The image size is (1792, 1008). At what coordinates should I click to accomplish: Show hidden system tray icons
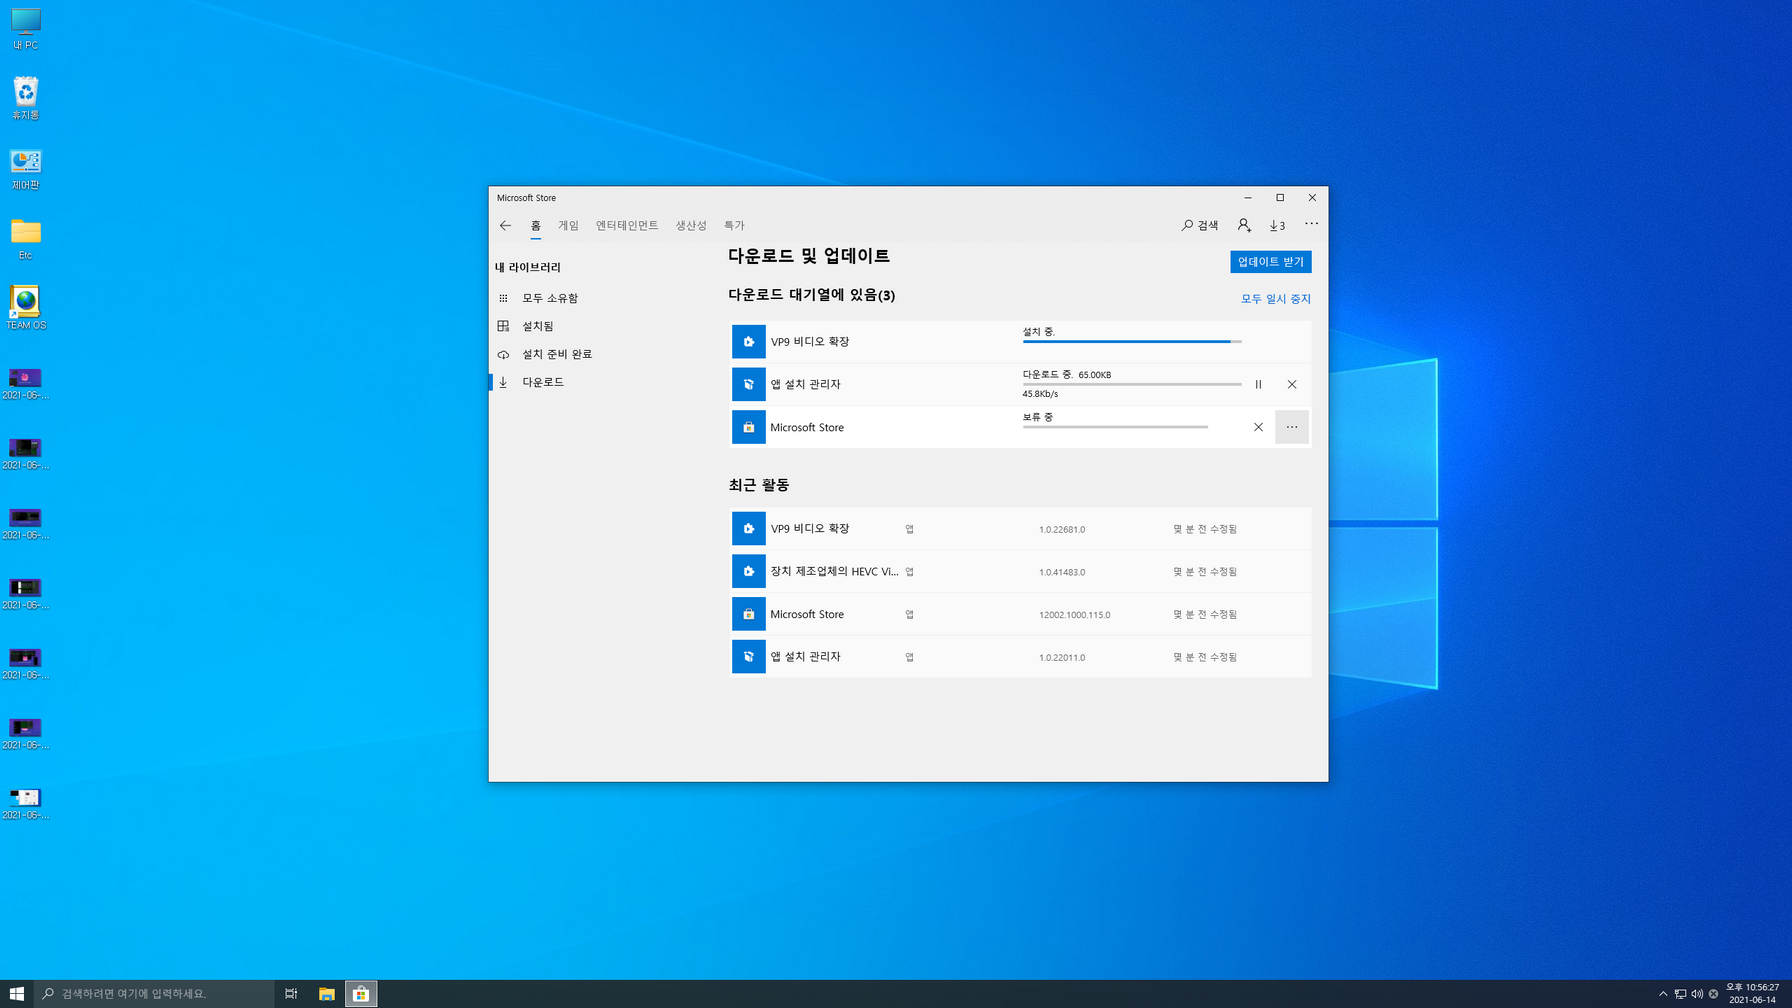[1663, 994]
